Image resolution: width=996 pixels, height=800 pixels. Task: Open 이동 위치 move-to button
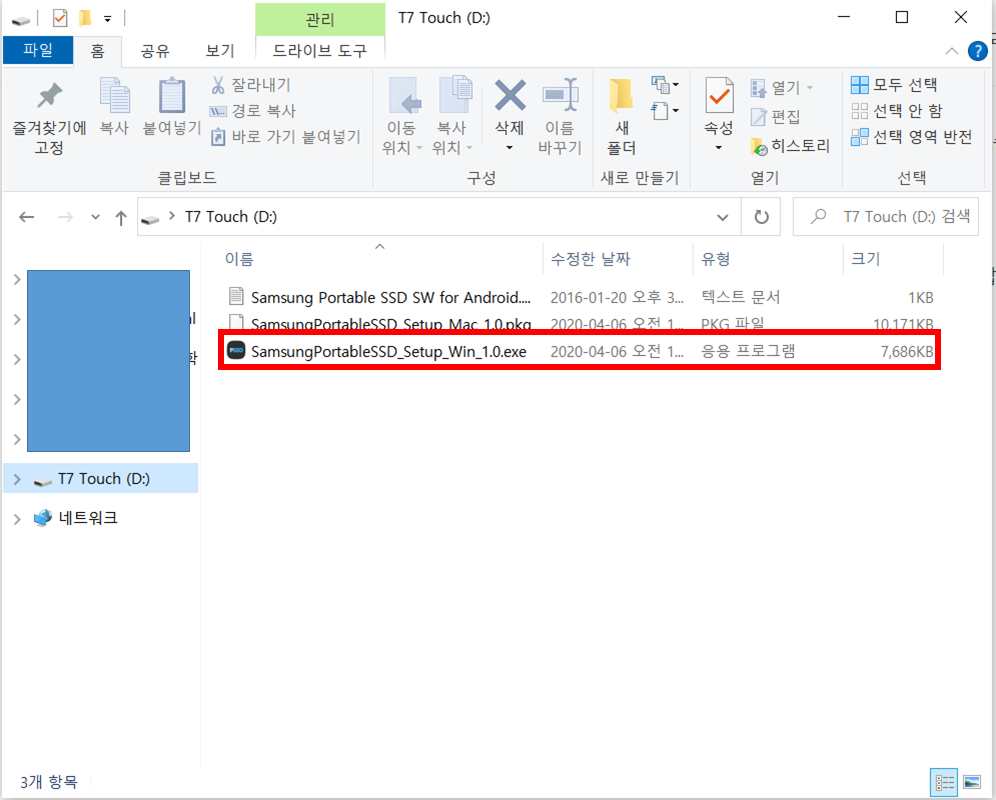point(401,117)
